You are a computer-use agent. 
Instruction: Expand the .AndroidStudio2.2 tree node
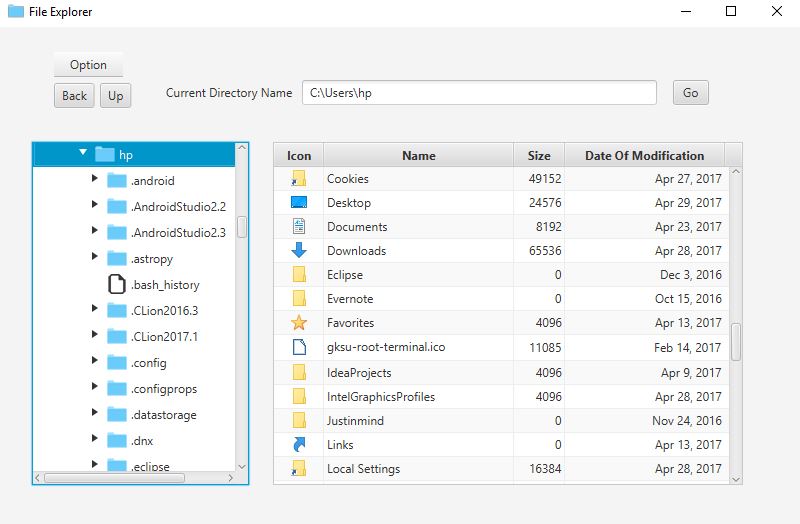[x=94, y=204]
